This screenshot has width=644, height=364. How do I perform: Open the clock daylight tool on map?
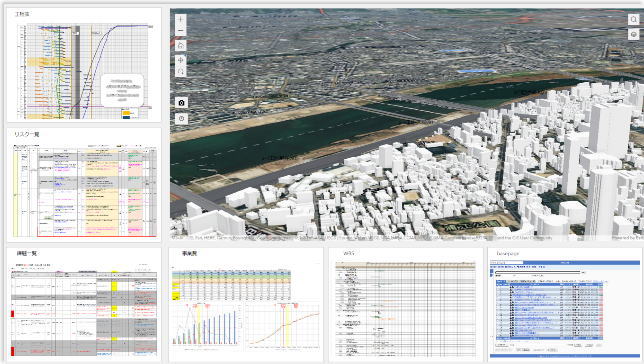click(182, 119)
